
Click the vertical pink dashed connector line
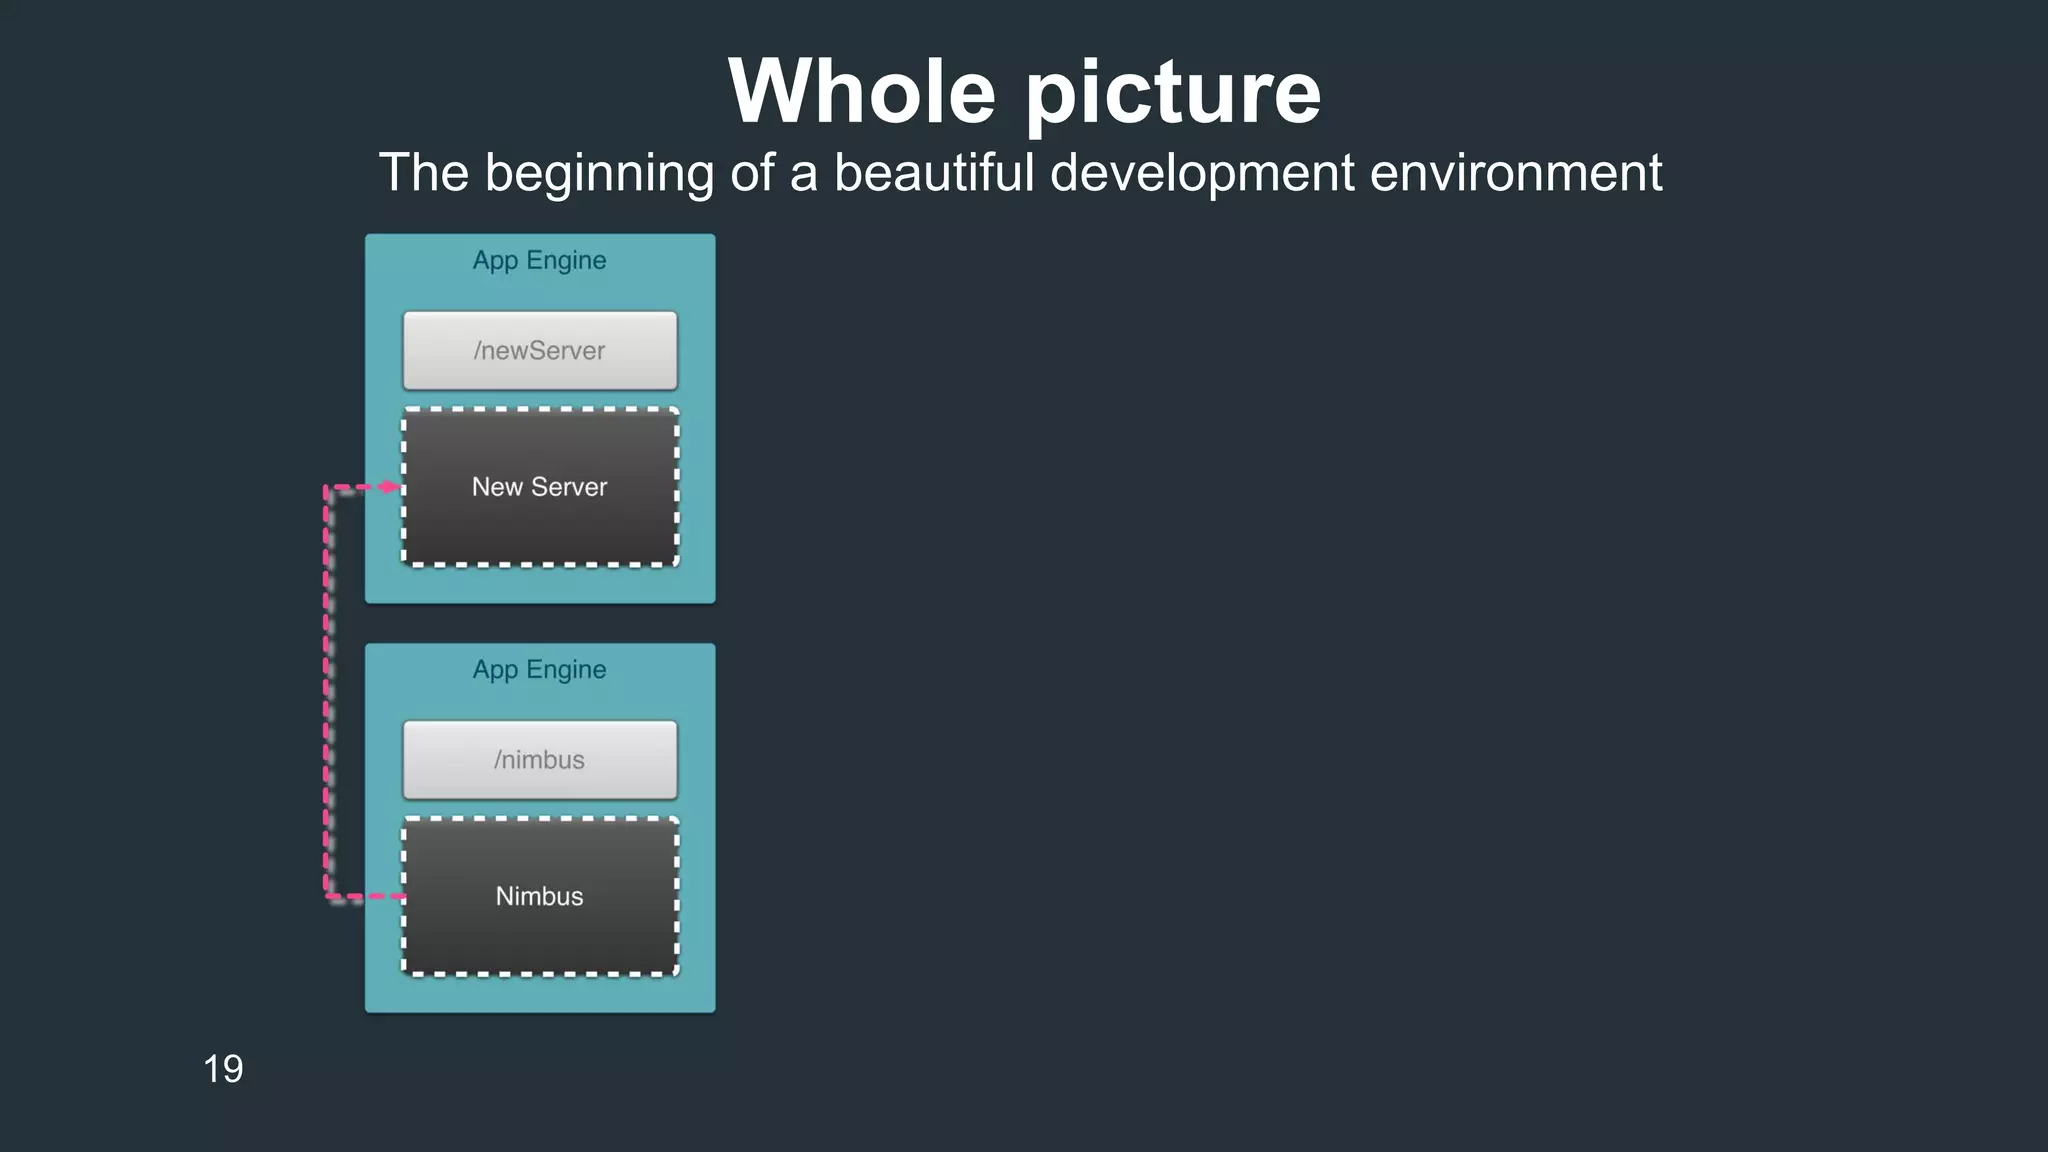(x=326, y=690)
